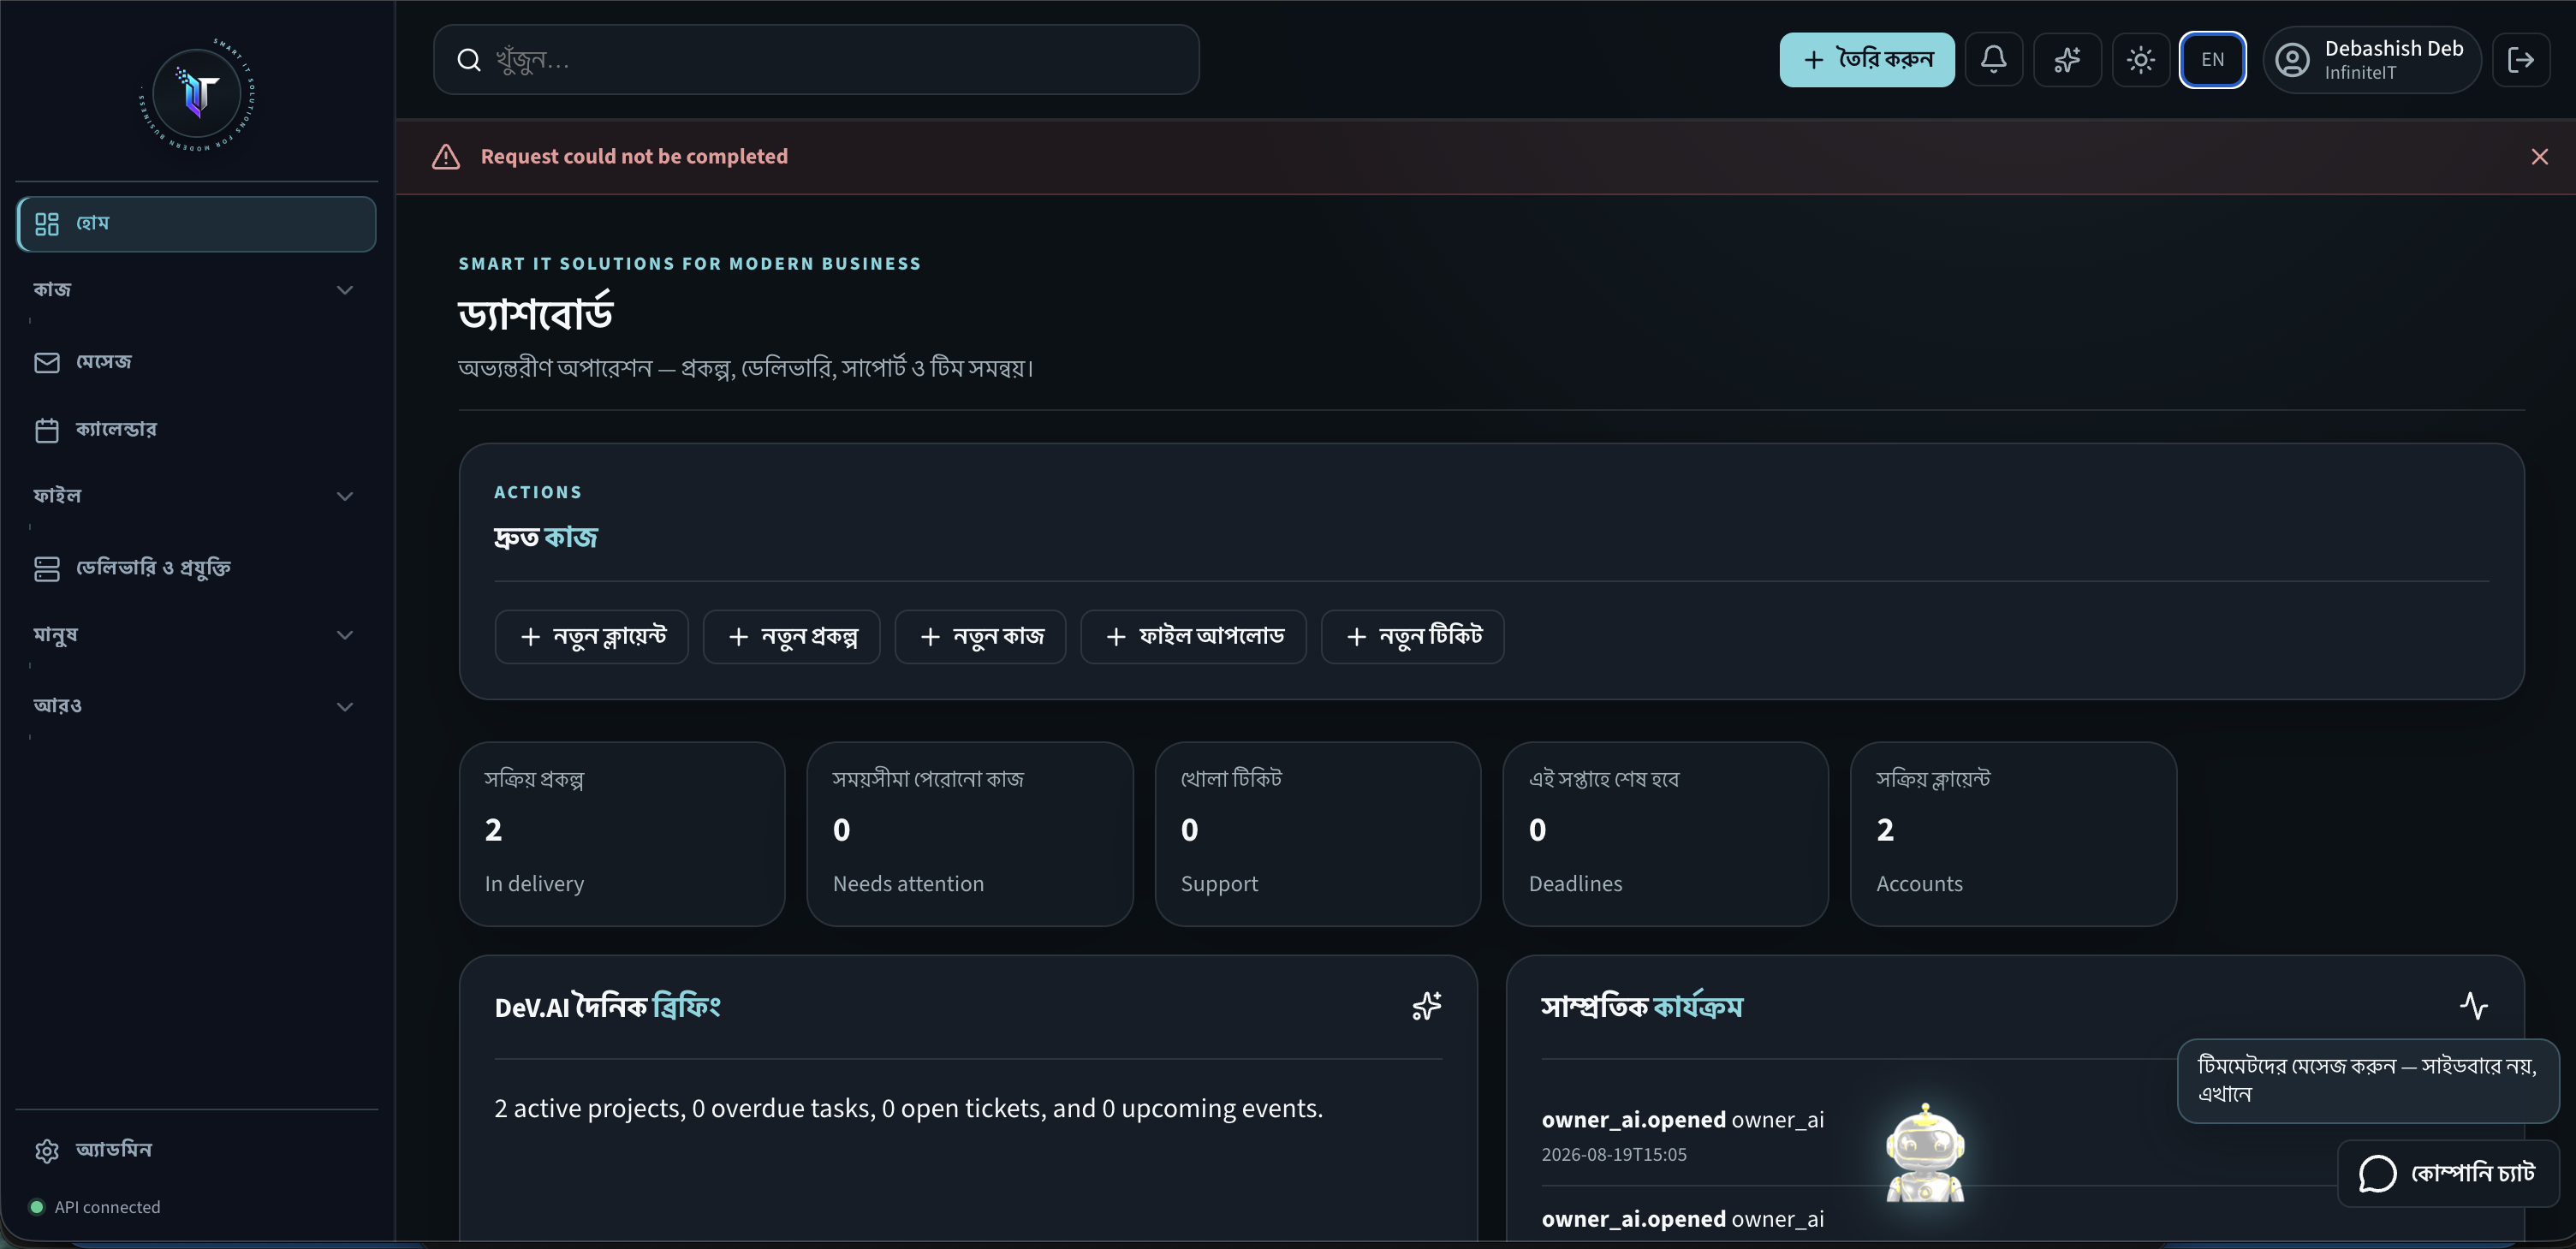Click the briefing summary '2 active projects...'
The width and height of the screenshot is (2576, 1249).
pos(908,1108)
